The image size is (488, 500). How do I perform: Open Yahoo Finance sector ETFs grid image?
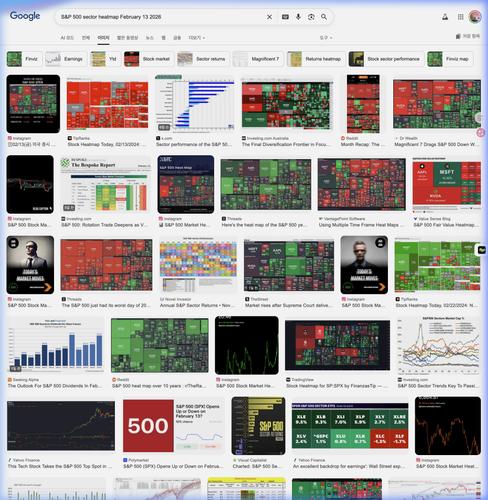pos(350,426)
